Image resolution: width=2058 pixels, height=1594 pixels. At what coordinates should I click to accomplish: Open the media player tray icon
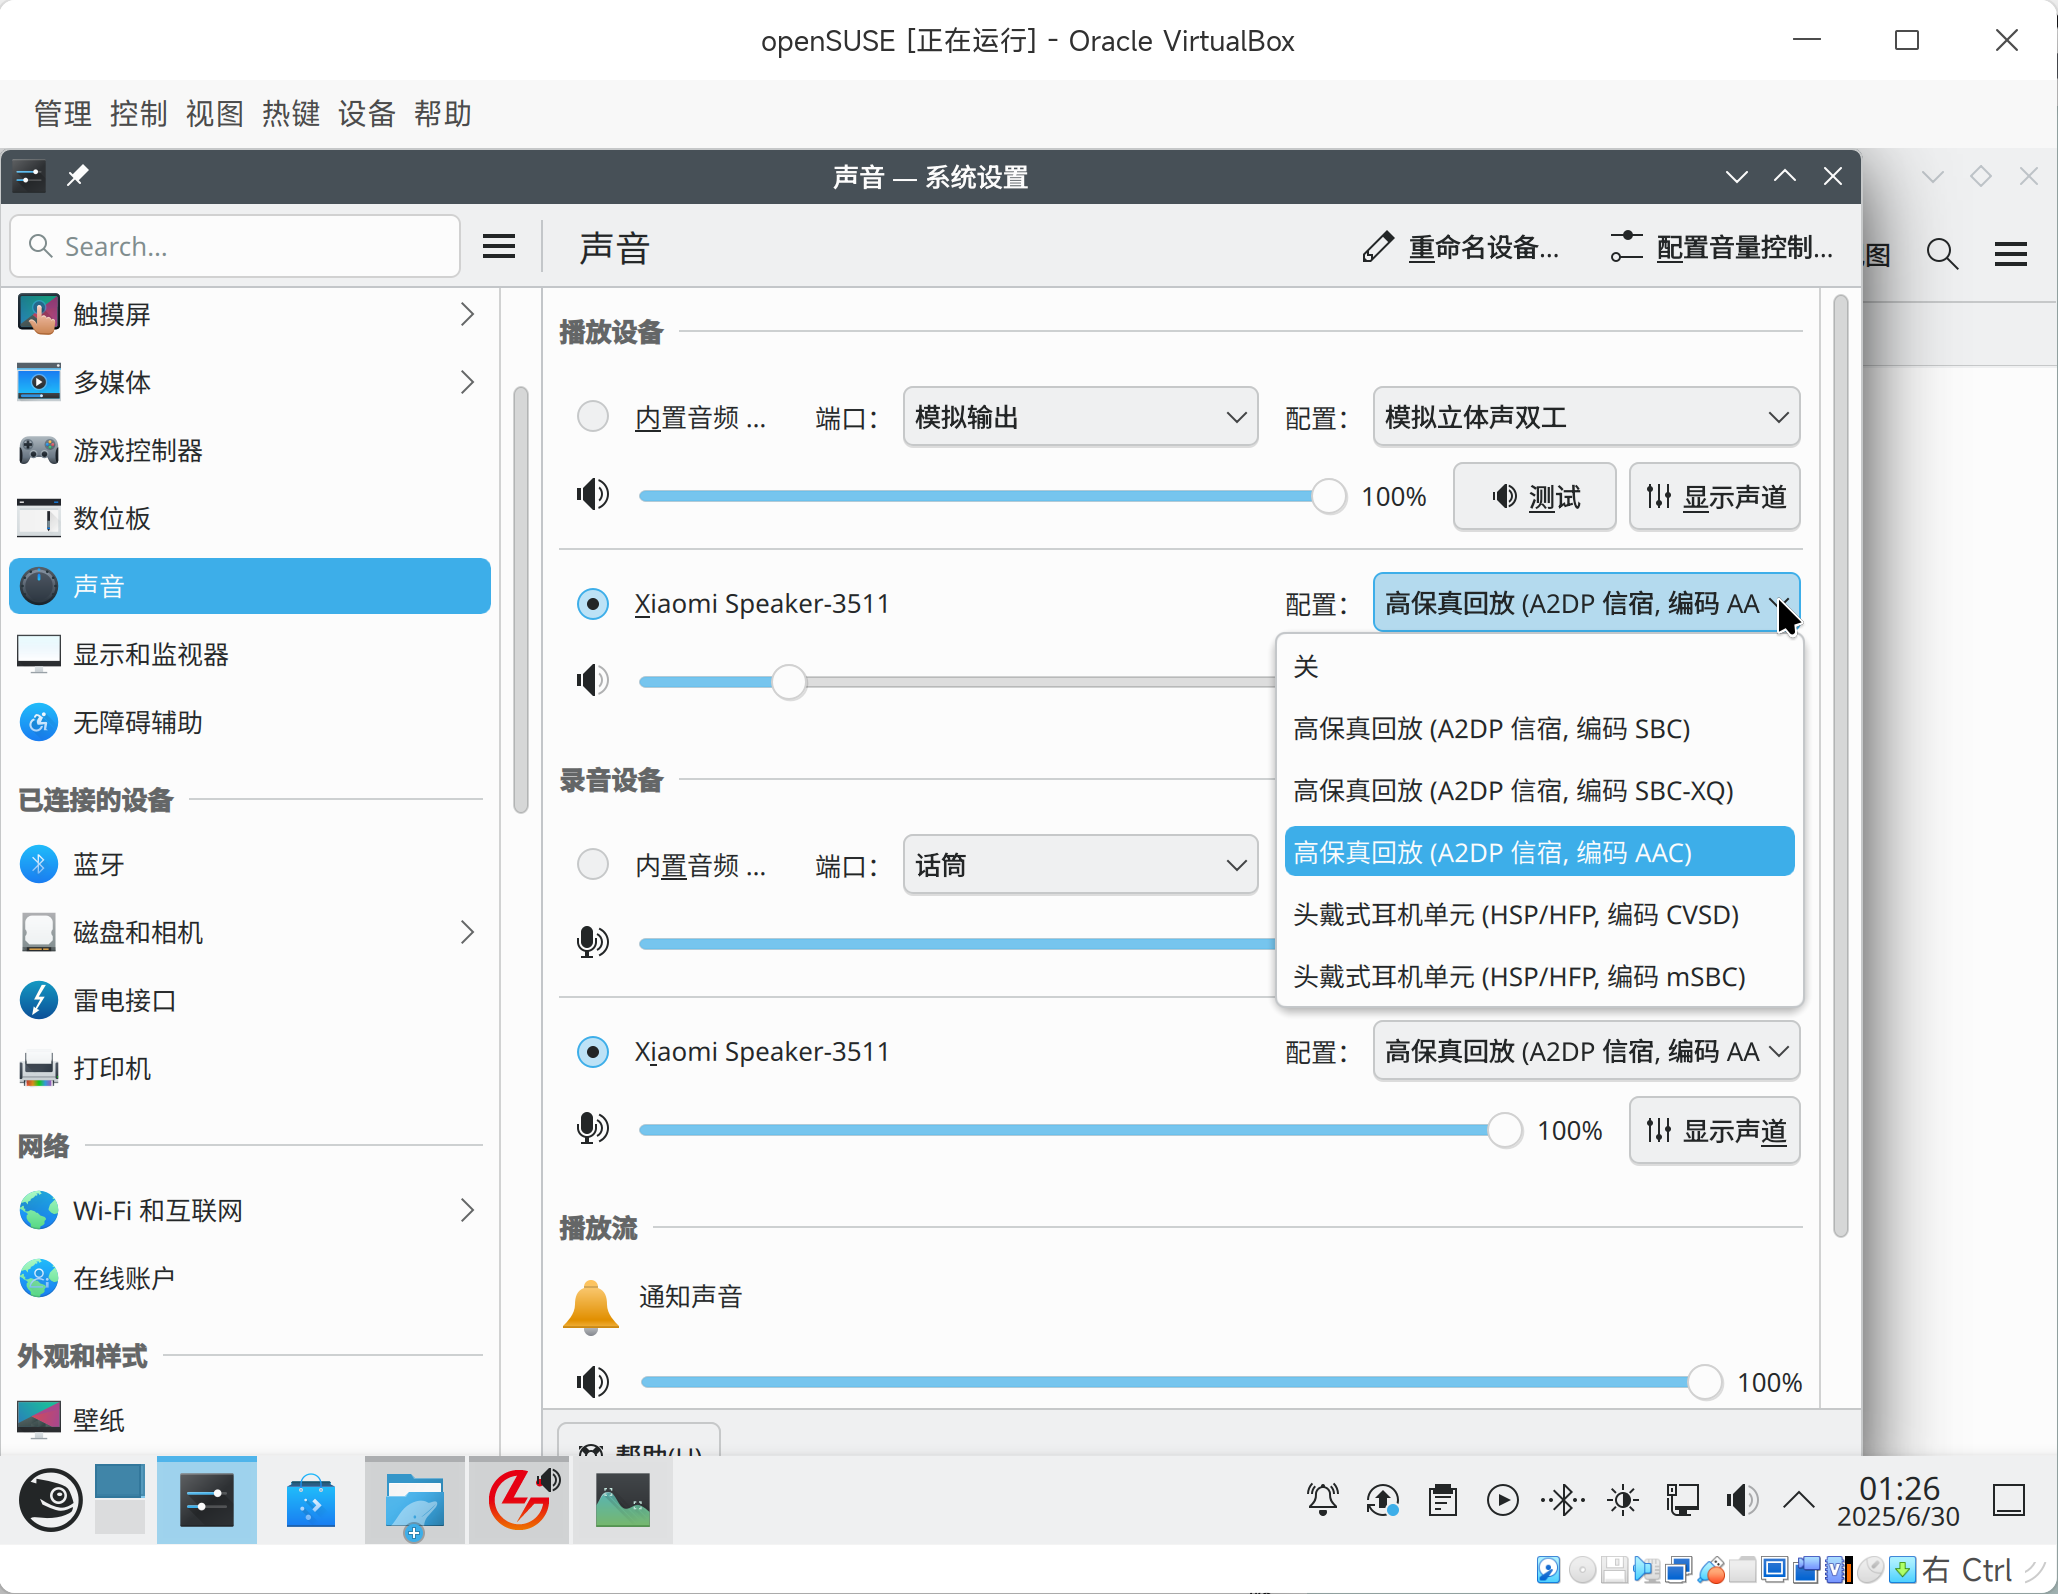1503,1499
